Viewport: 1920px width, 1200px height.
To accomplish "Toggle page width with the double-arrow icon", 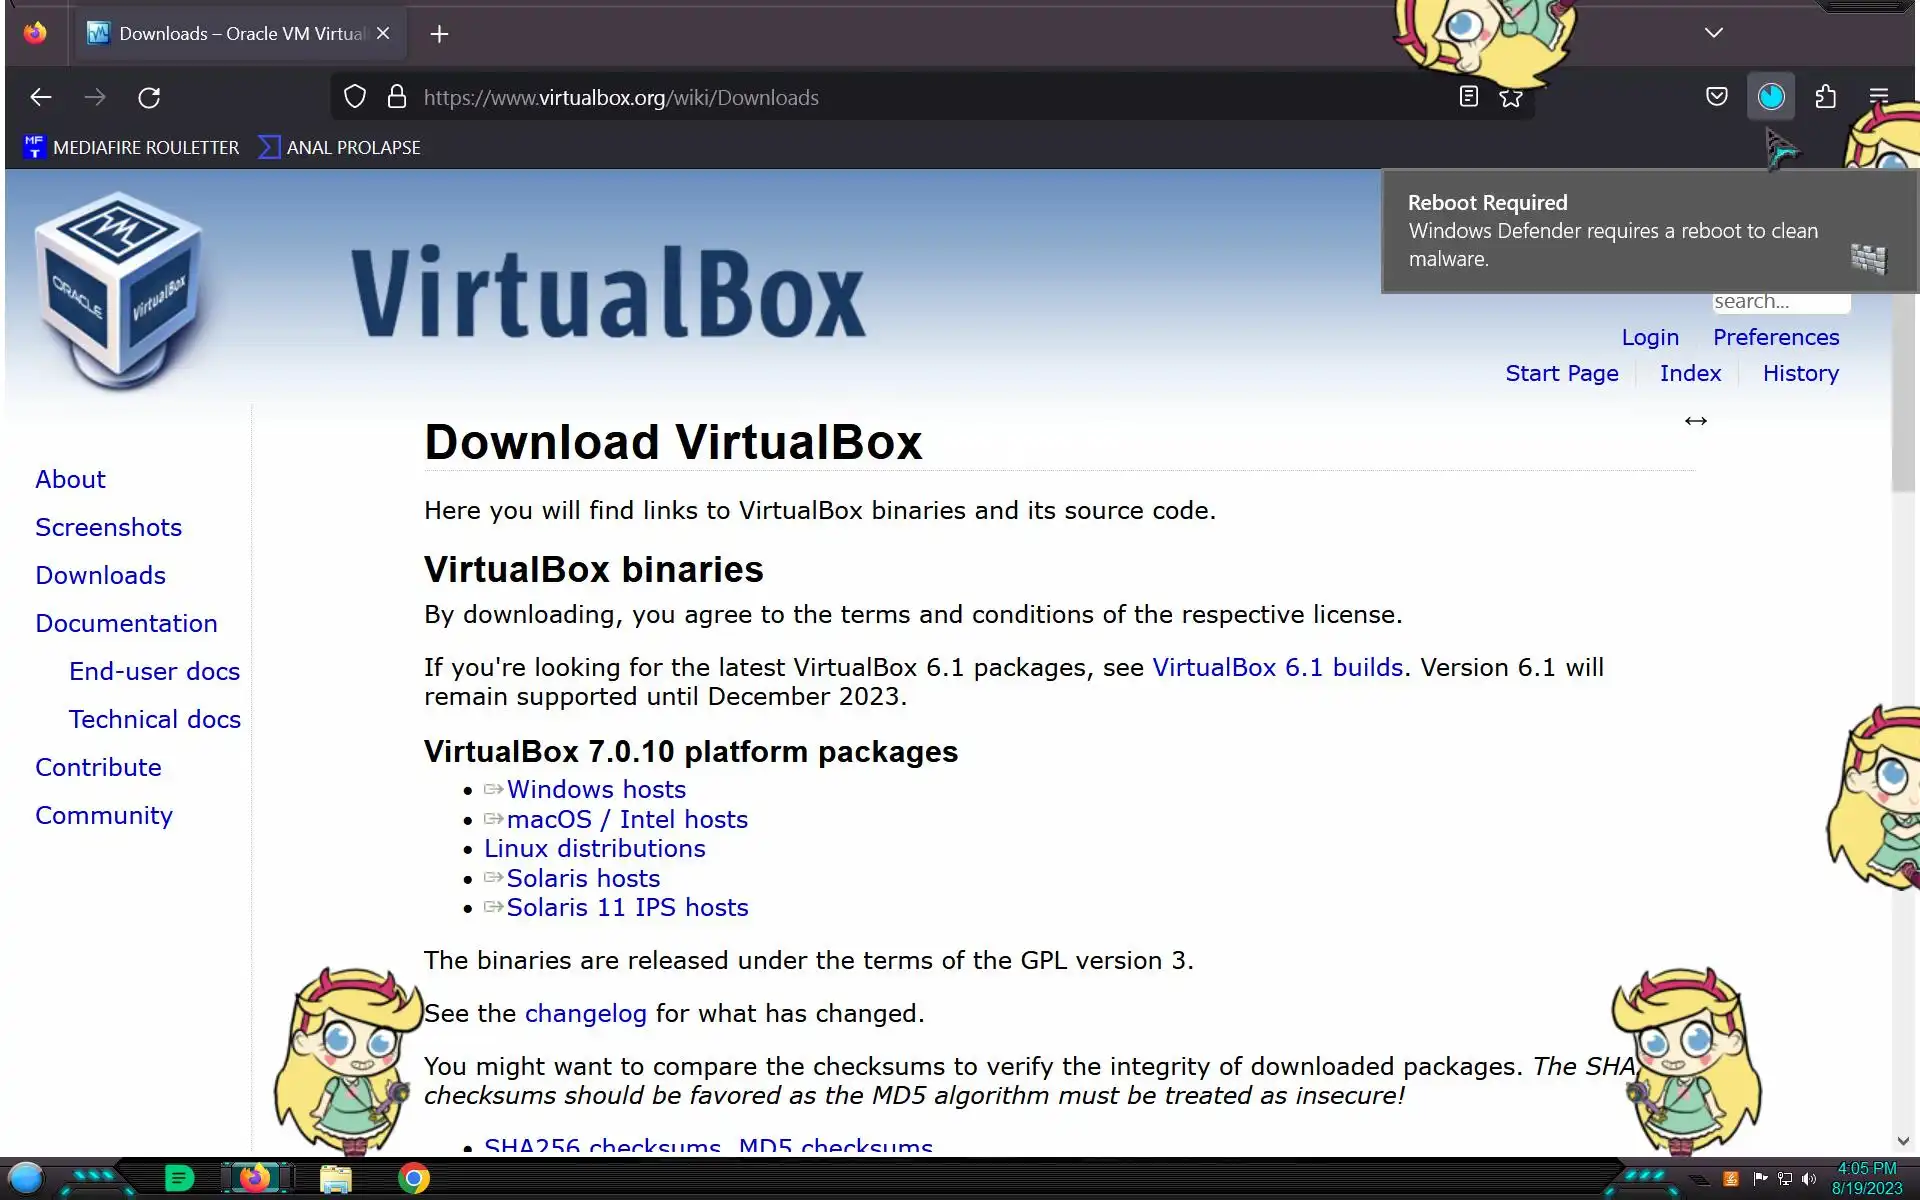I will coord(1695,421).
